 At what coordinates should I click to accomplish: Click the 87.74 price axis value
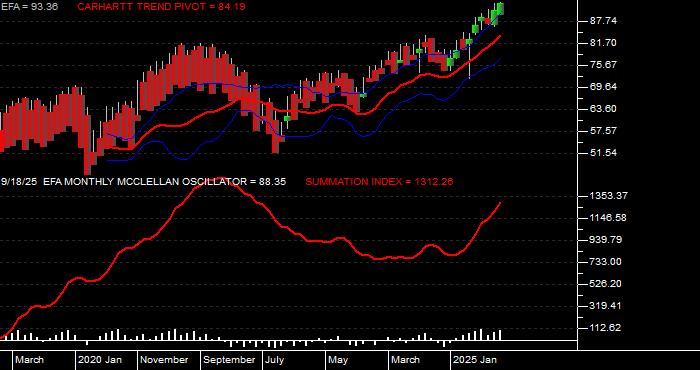603,21
